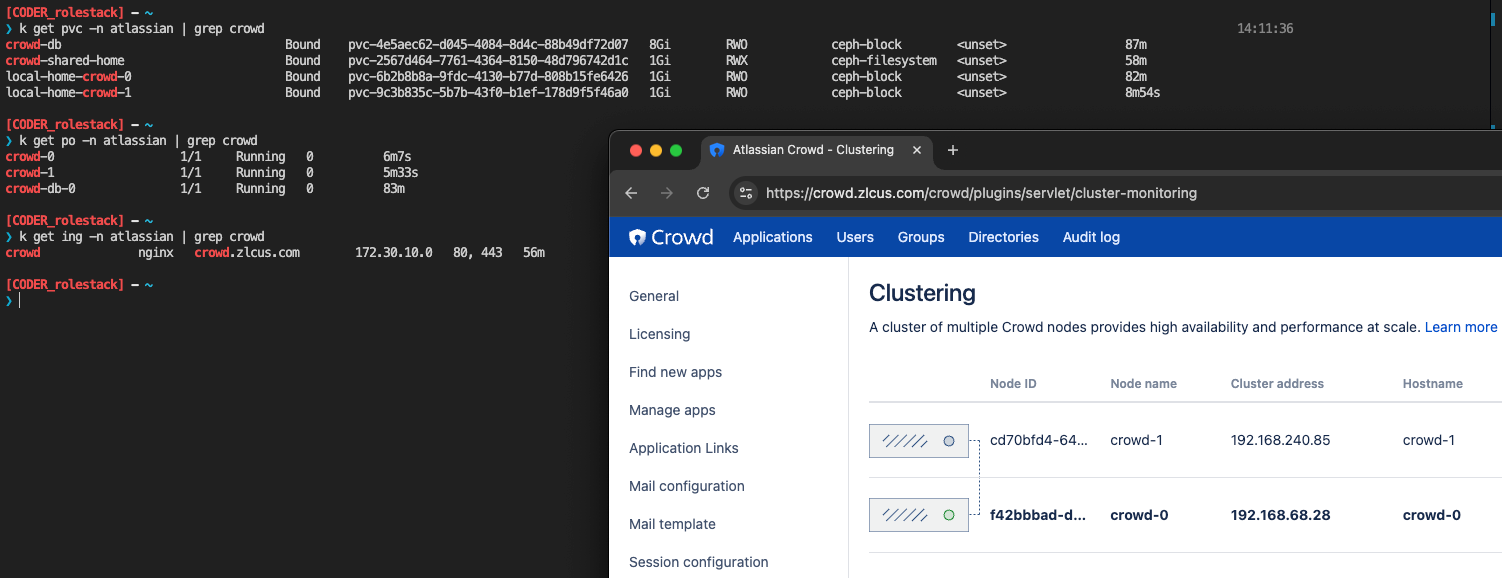1502x578 pixels.
Task: Click the Clustering page heading
Action: [922, 293]
